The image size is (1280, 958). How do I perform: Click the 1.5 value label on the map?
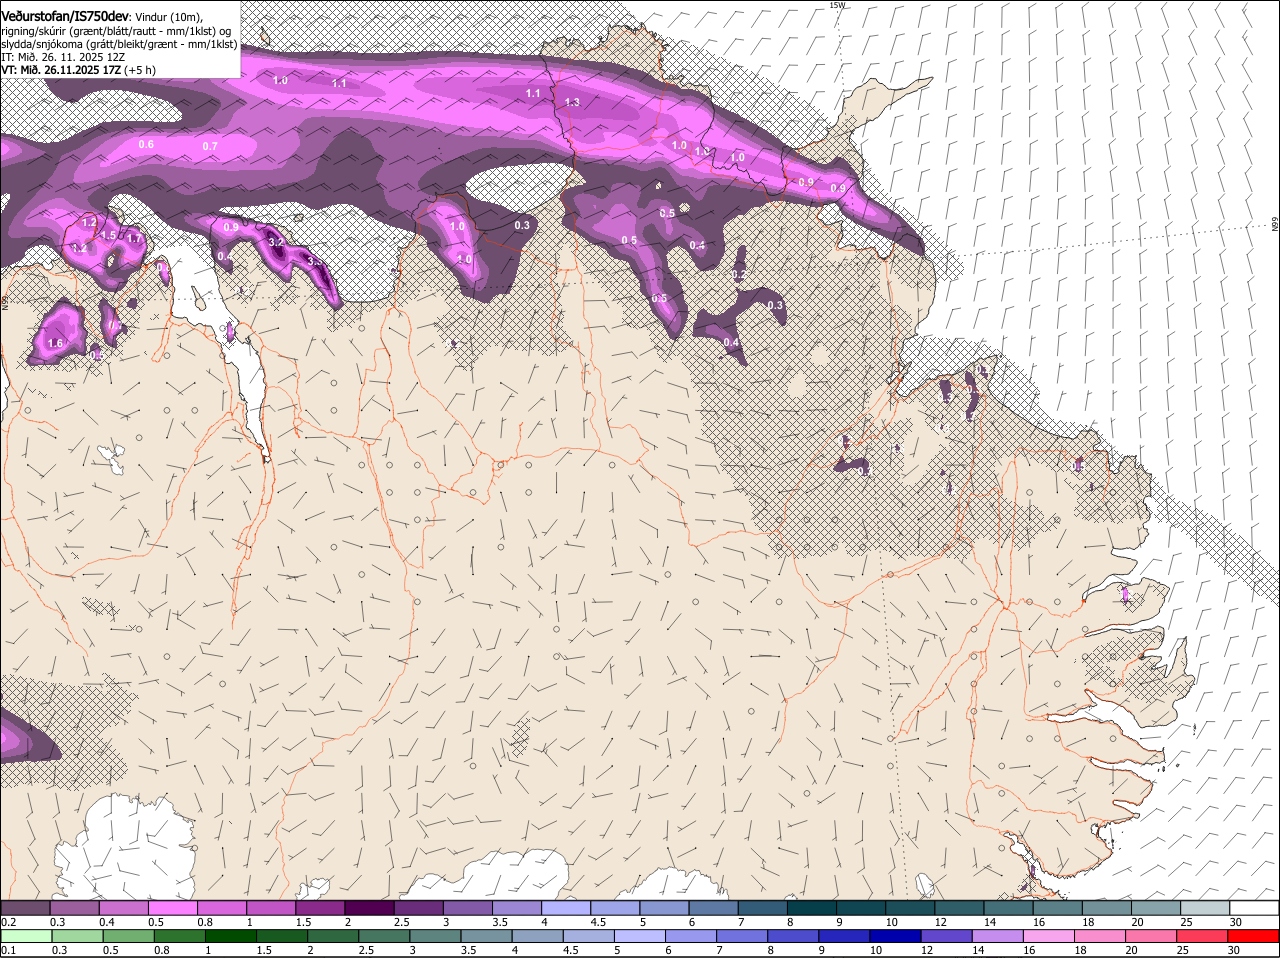pyautogui.click(x=109, y=235)
